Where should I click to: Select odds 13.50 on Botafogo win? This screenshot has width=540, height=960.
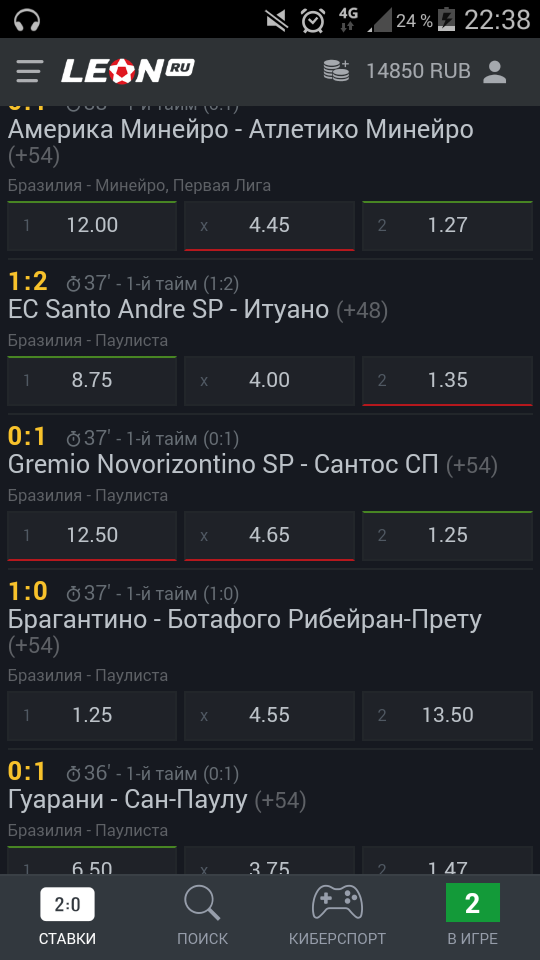point(448,715)
